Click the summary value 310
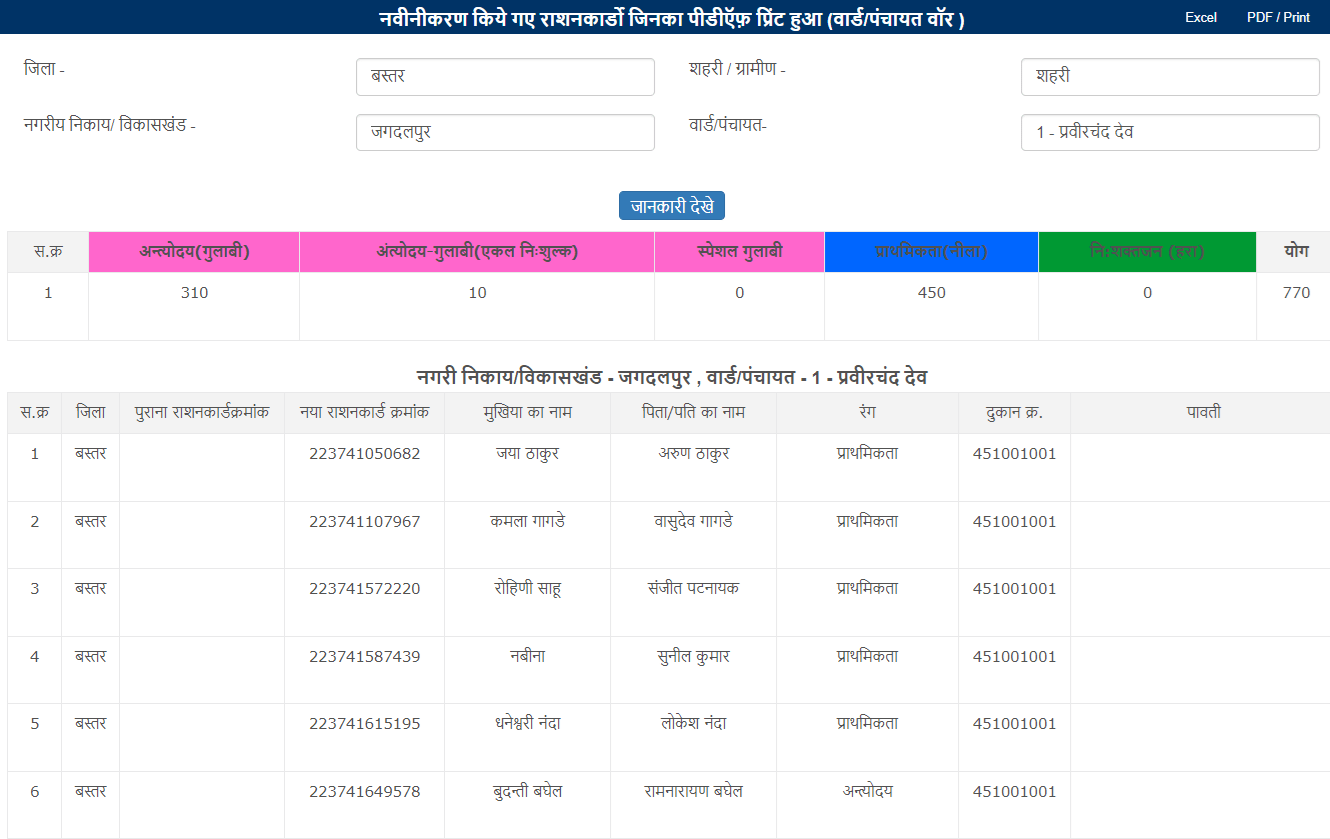Viewport: 1330px width, 839px height. pyautogui.click(x=194, y=293)
